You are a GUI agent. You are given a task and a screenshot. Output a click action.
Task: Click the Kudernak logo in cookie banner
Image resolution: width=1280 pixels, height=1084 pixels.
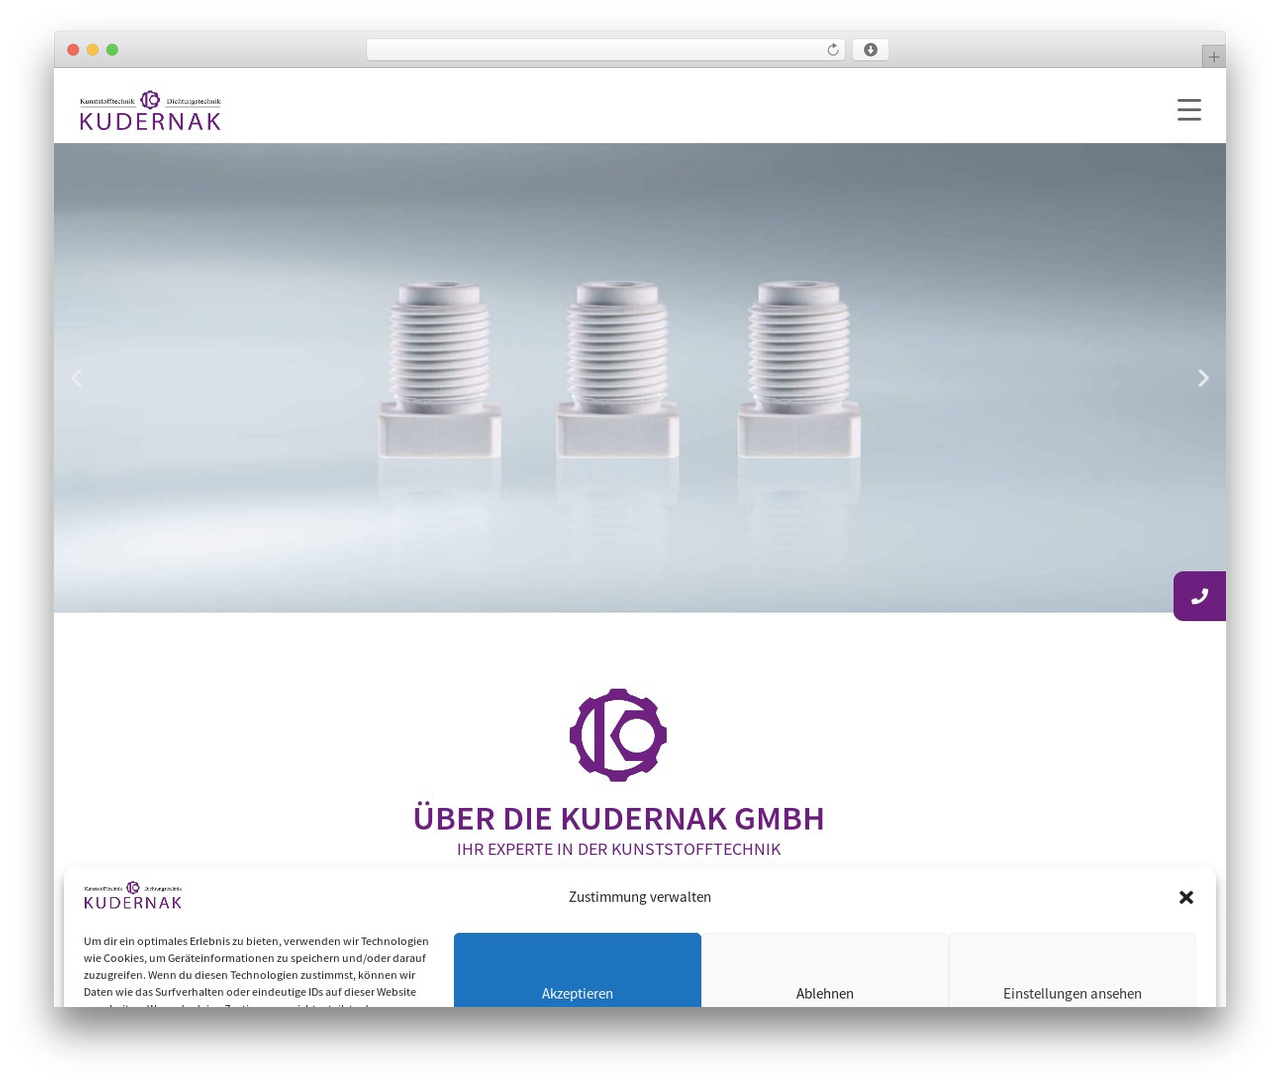coord(133,895)
